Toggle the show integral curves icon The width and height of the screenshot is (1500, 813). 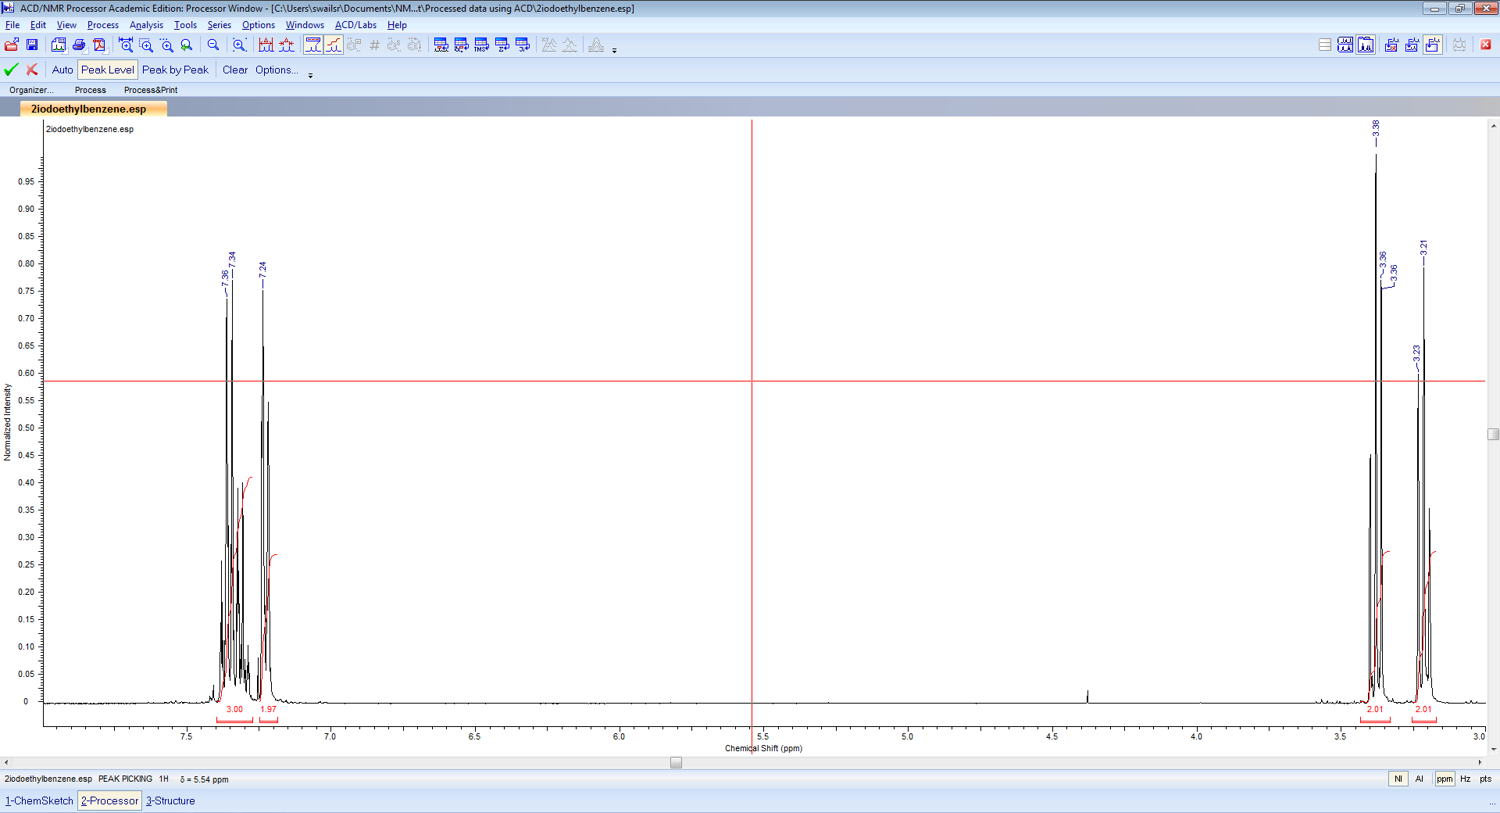click(333, 45)
